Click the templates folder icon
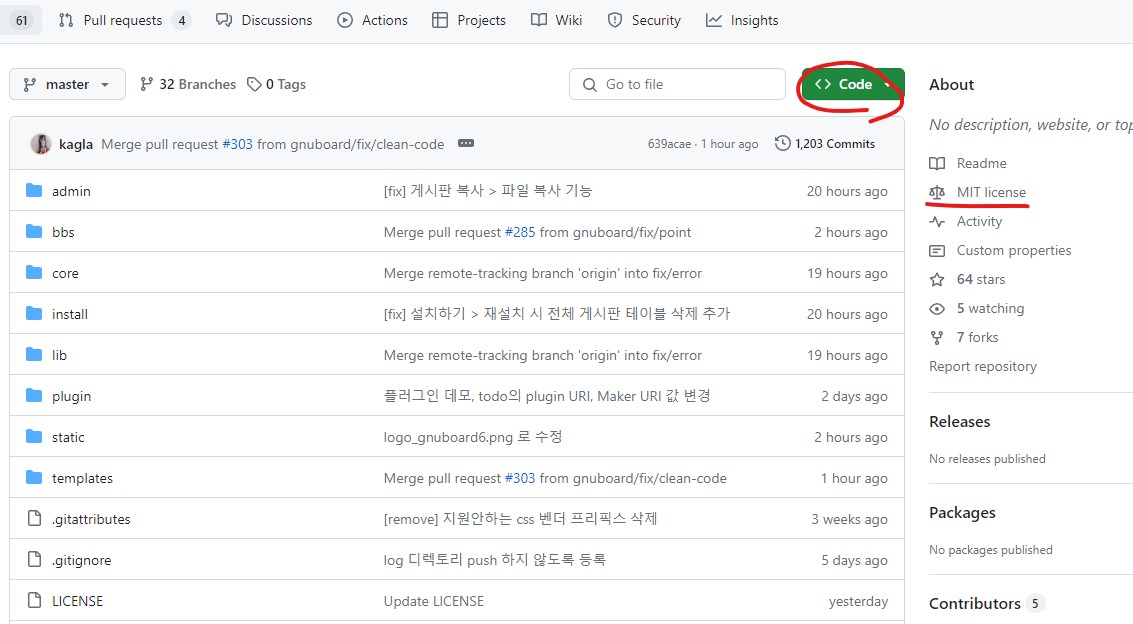The width and height of the screenshot is (1133, 624). pos(34,477)
